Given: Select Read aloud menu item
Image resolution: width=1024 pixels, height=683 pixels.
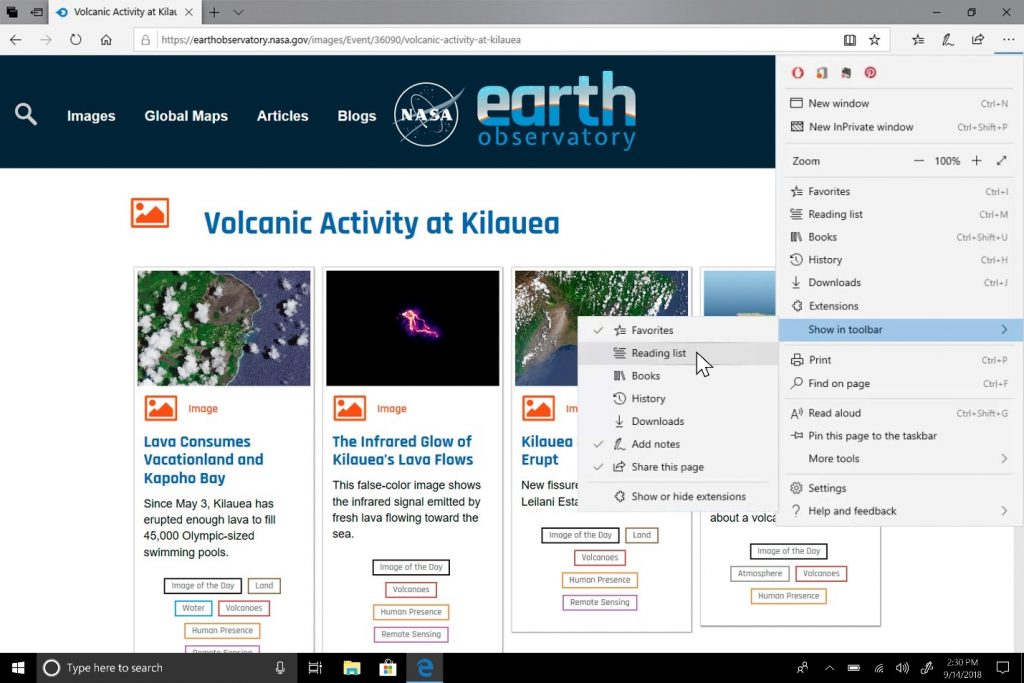Looking at the screenshot, I should [x=899, y=413].
